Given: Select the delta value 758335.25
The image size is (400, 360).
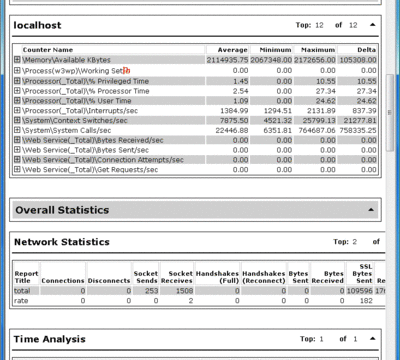Looking at the screenshot, I should coord(358,130).
